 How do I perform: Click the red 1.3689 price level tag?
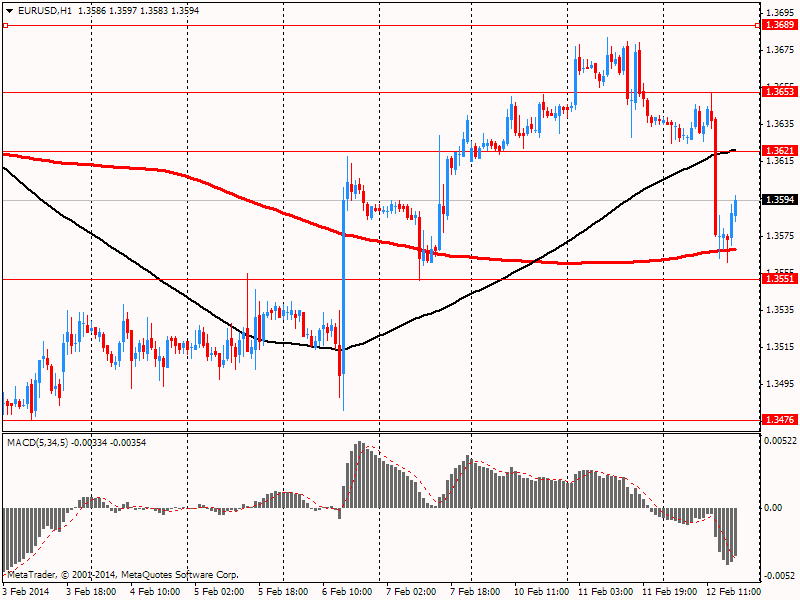point(780,25)
